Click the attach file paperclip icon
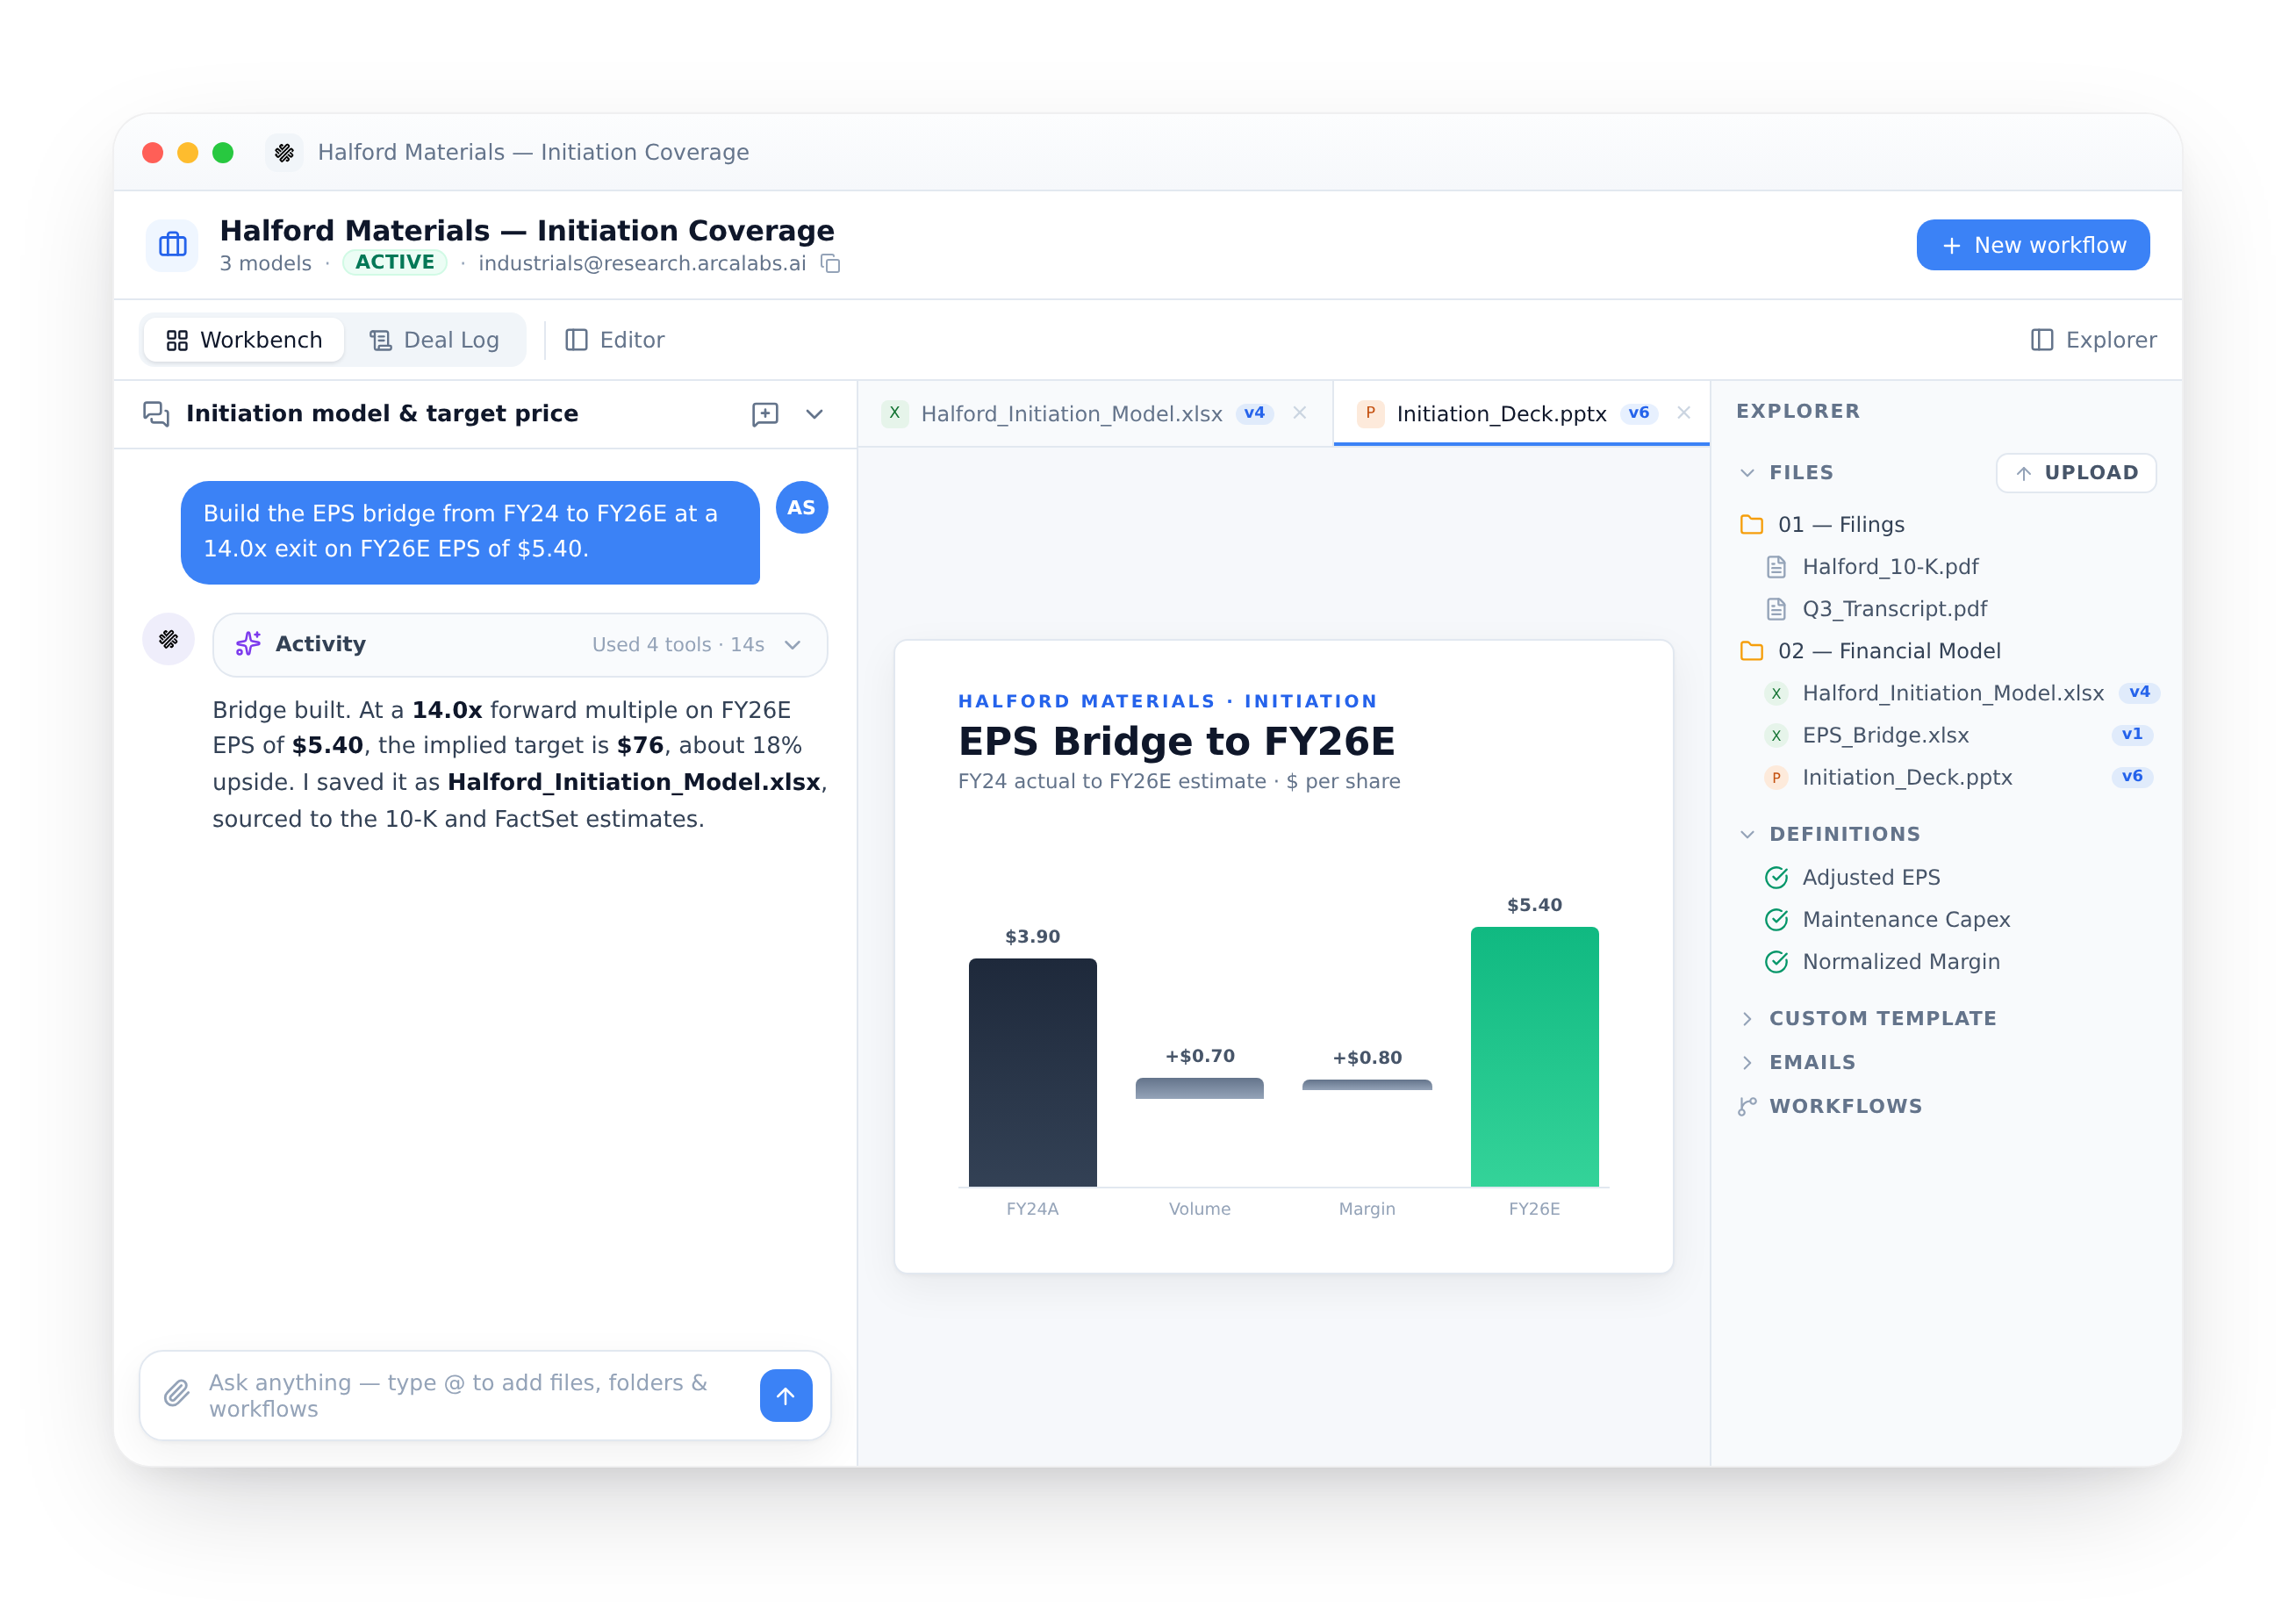The width and height of the screenshot is (2296, 1622). [177, 1394]
